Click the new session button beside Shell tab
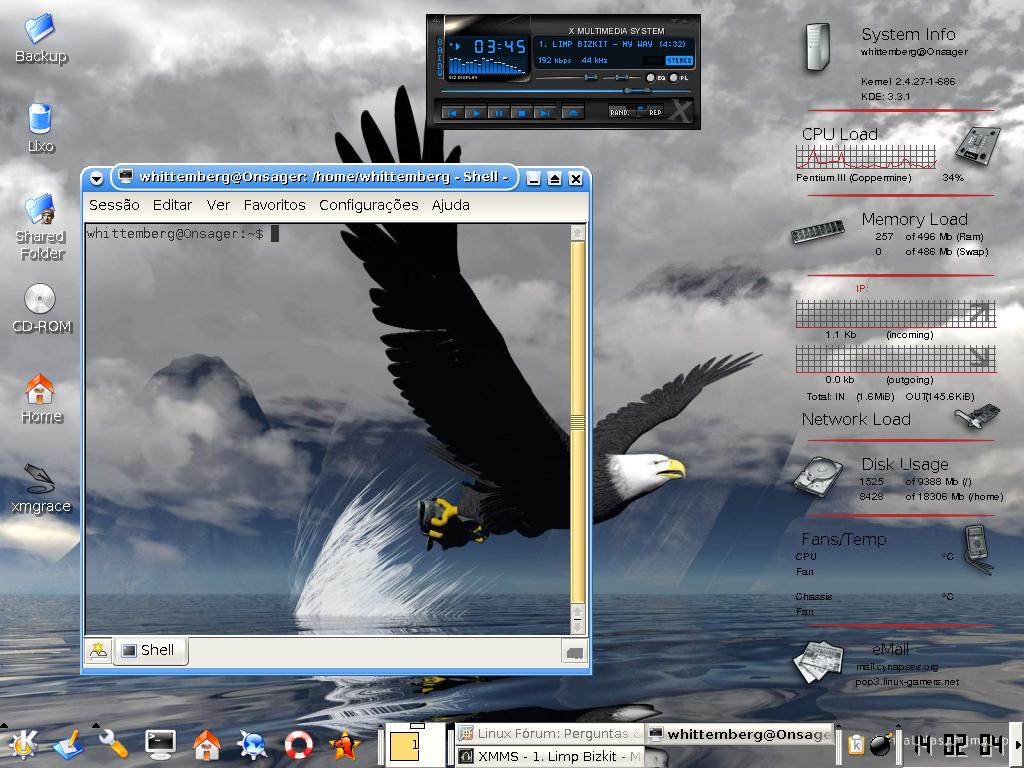 [99, 650]
